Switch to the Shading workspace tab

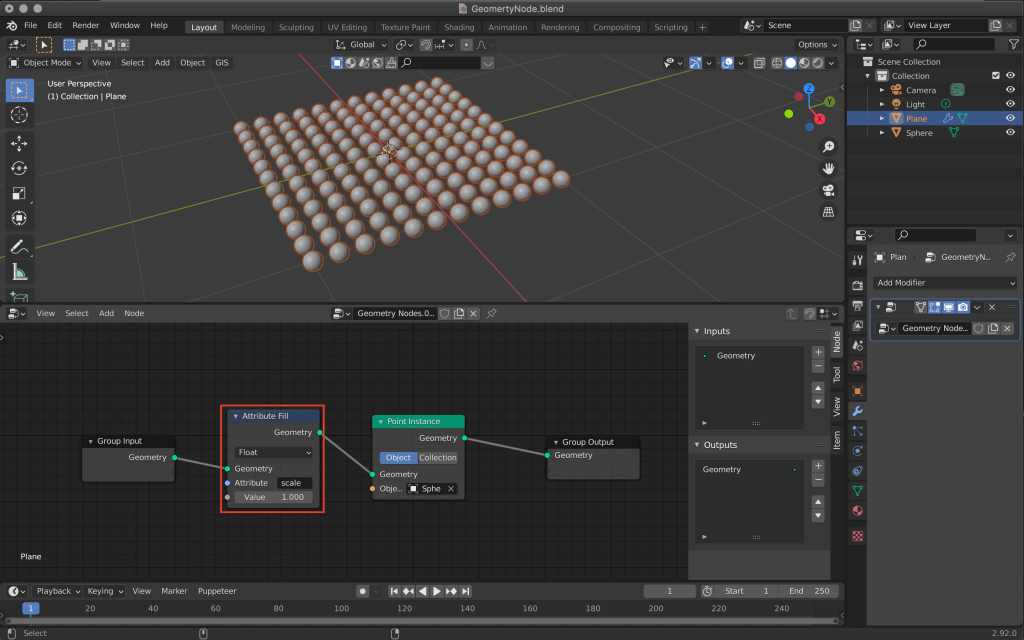458,27
